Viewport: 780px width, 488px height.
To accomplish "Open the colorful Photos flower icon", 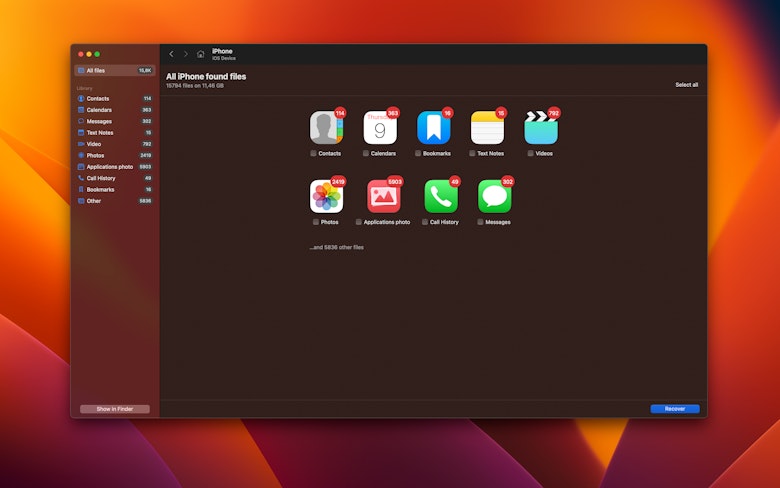I will coord(326,196).
